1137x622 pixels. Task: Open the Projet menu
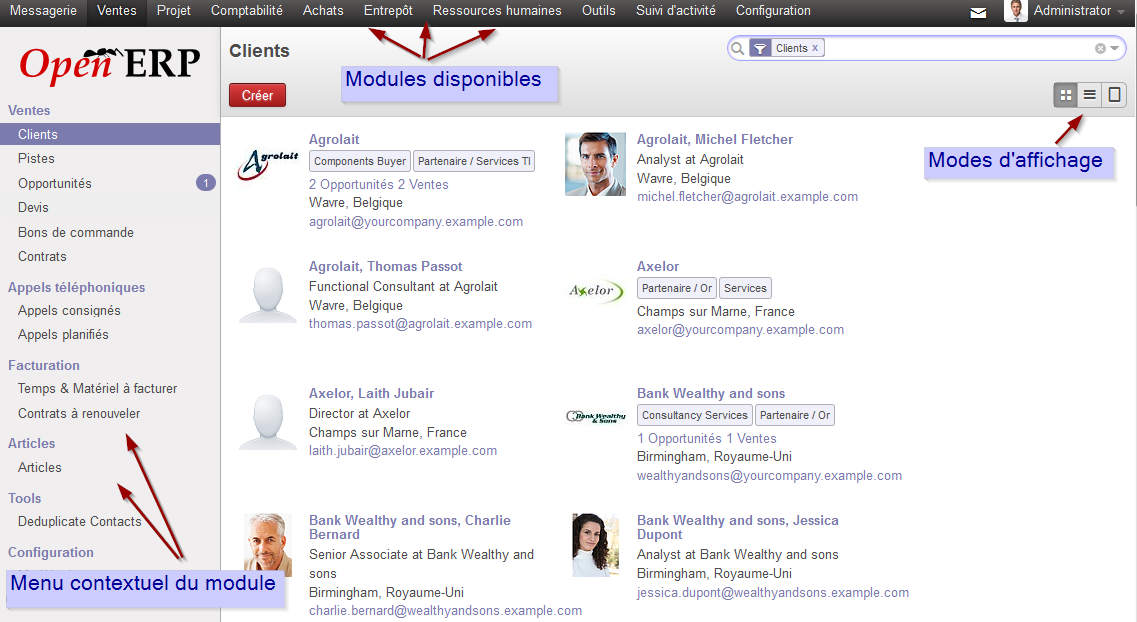click(x=174, y=11)
